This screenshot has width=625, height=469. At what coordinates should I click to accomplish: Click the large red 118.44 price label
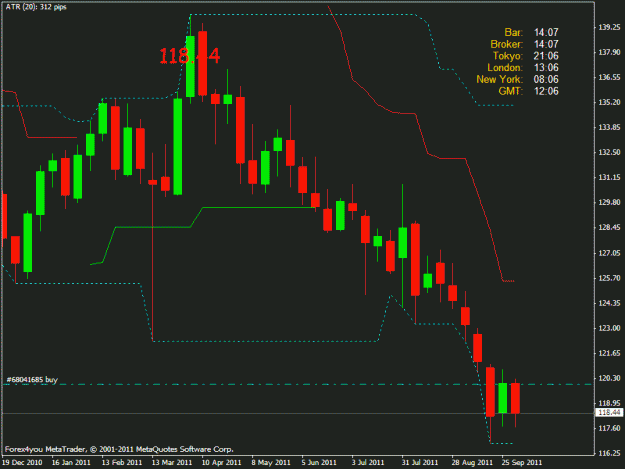tap(190, 56)
